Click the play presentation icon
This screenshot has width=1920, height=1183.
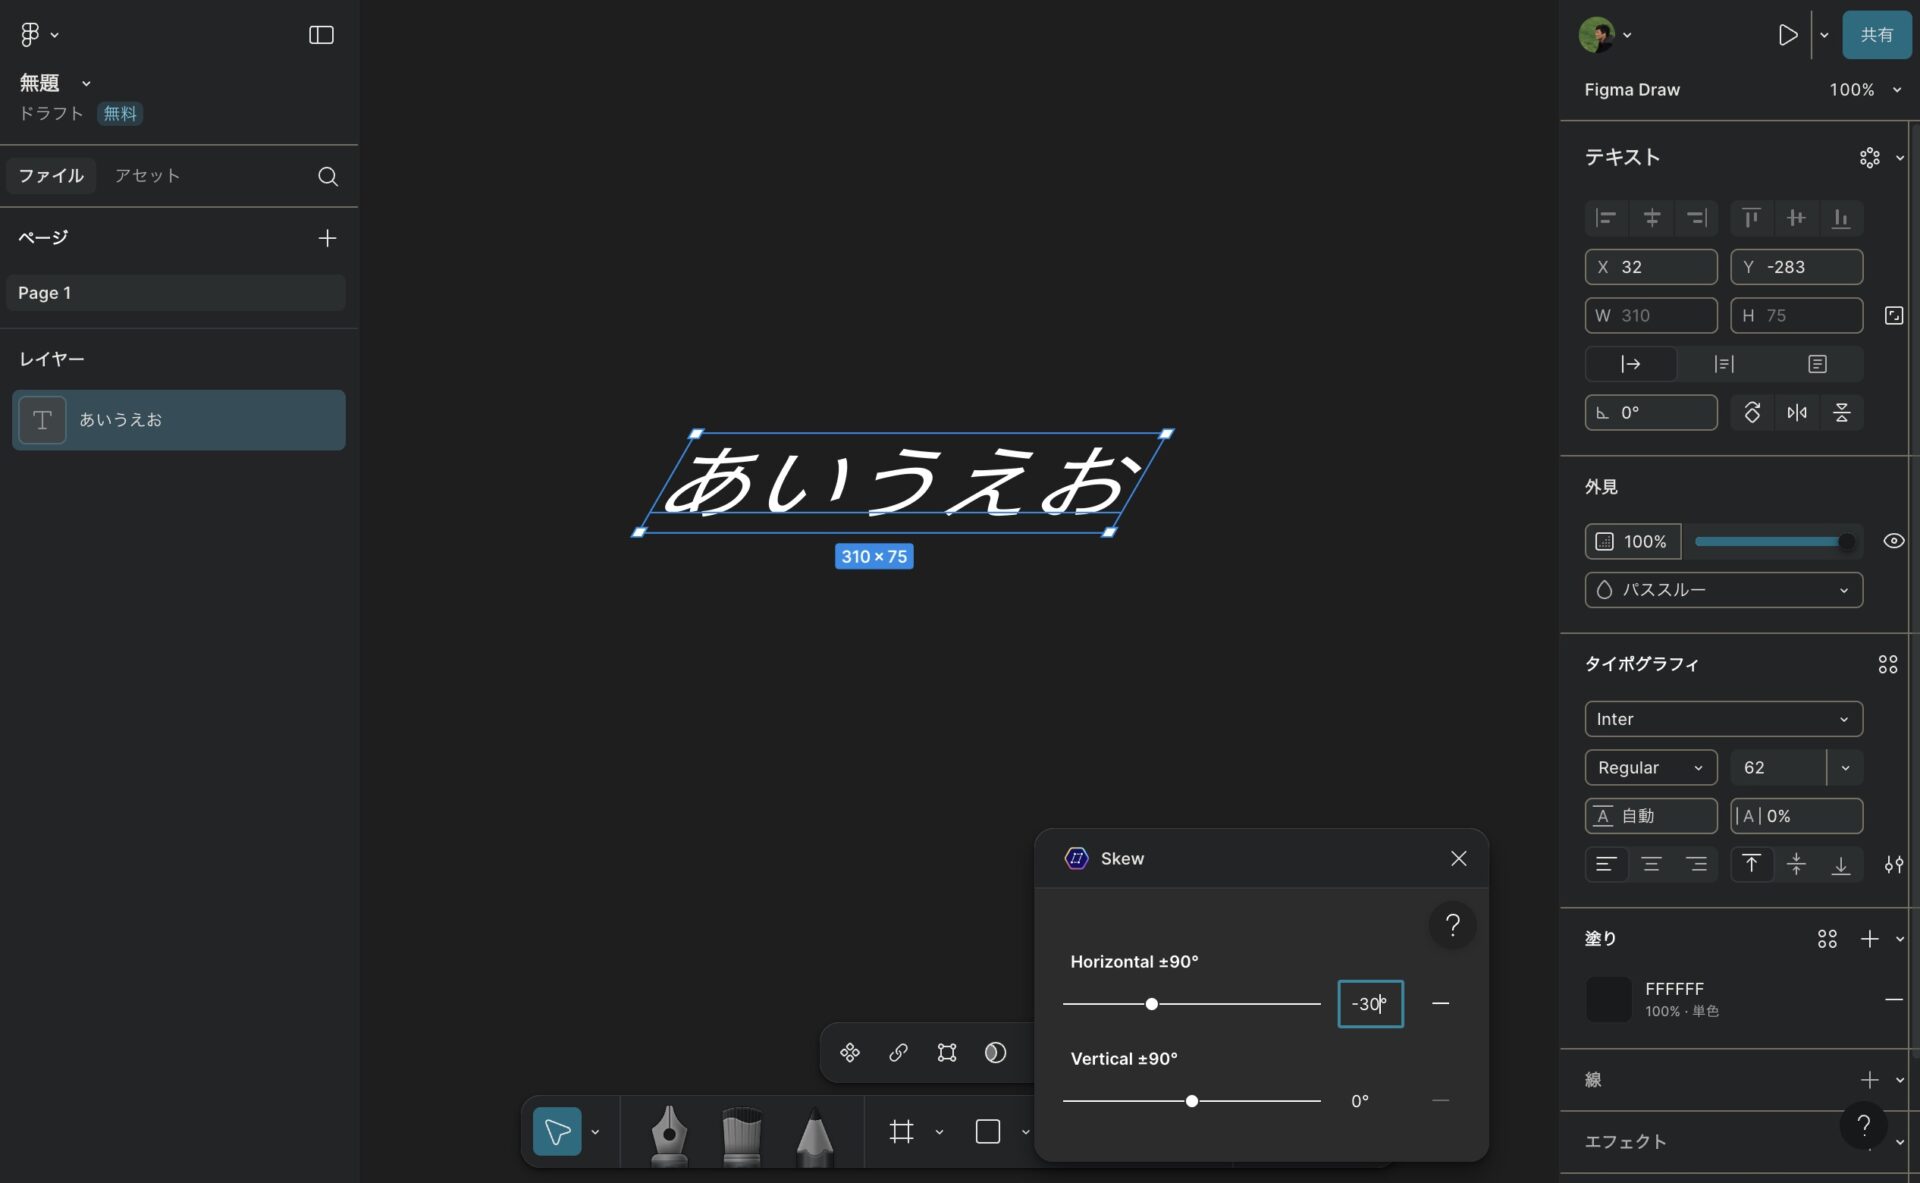(1787, 35)
